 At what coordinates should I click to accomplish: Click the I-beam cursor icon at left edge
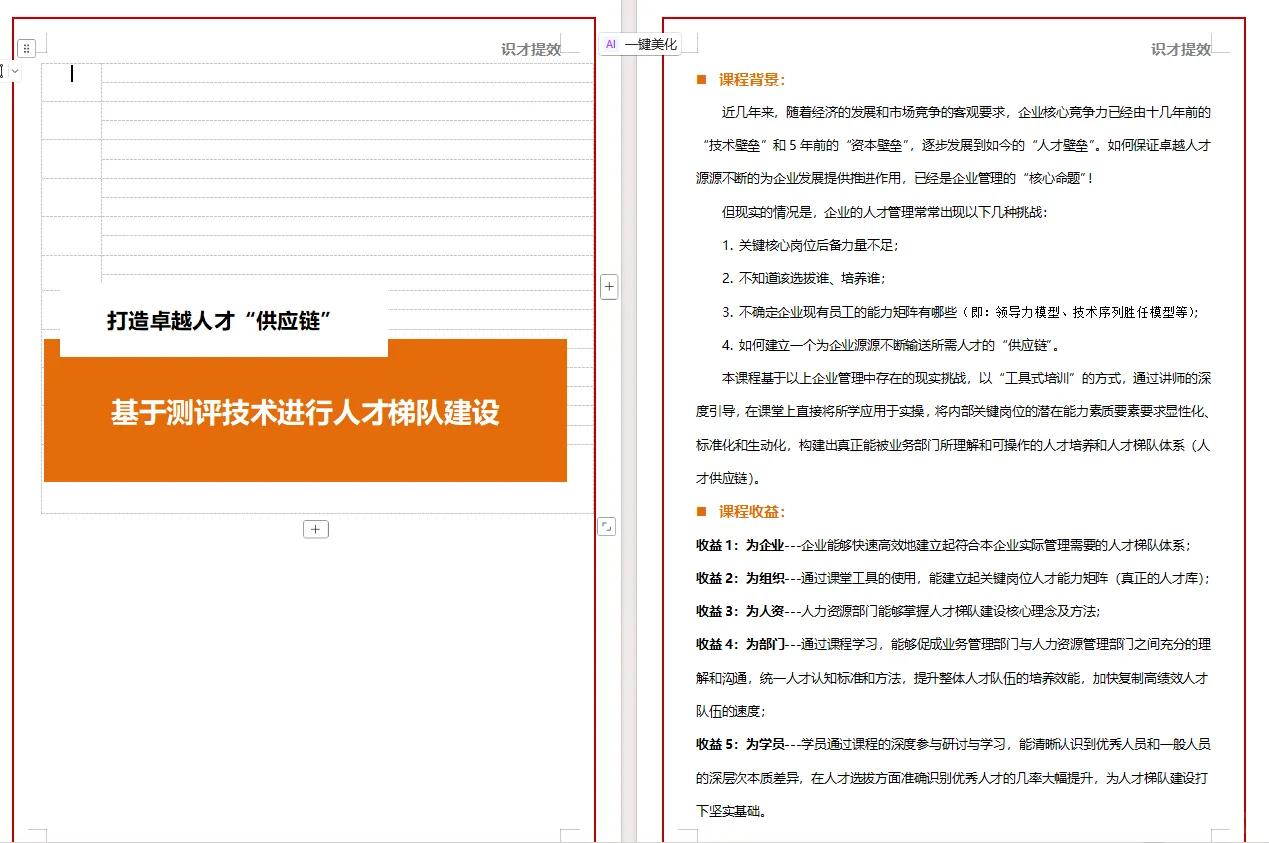tap(3, 71)
